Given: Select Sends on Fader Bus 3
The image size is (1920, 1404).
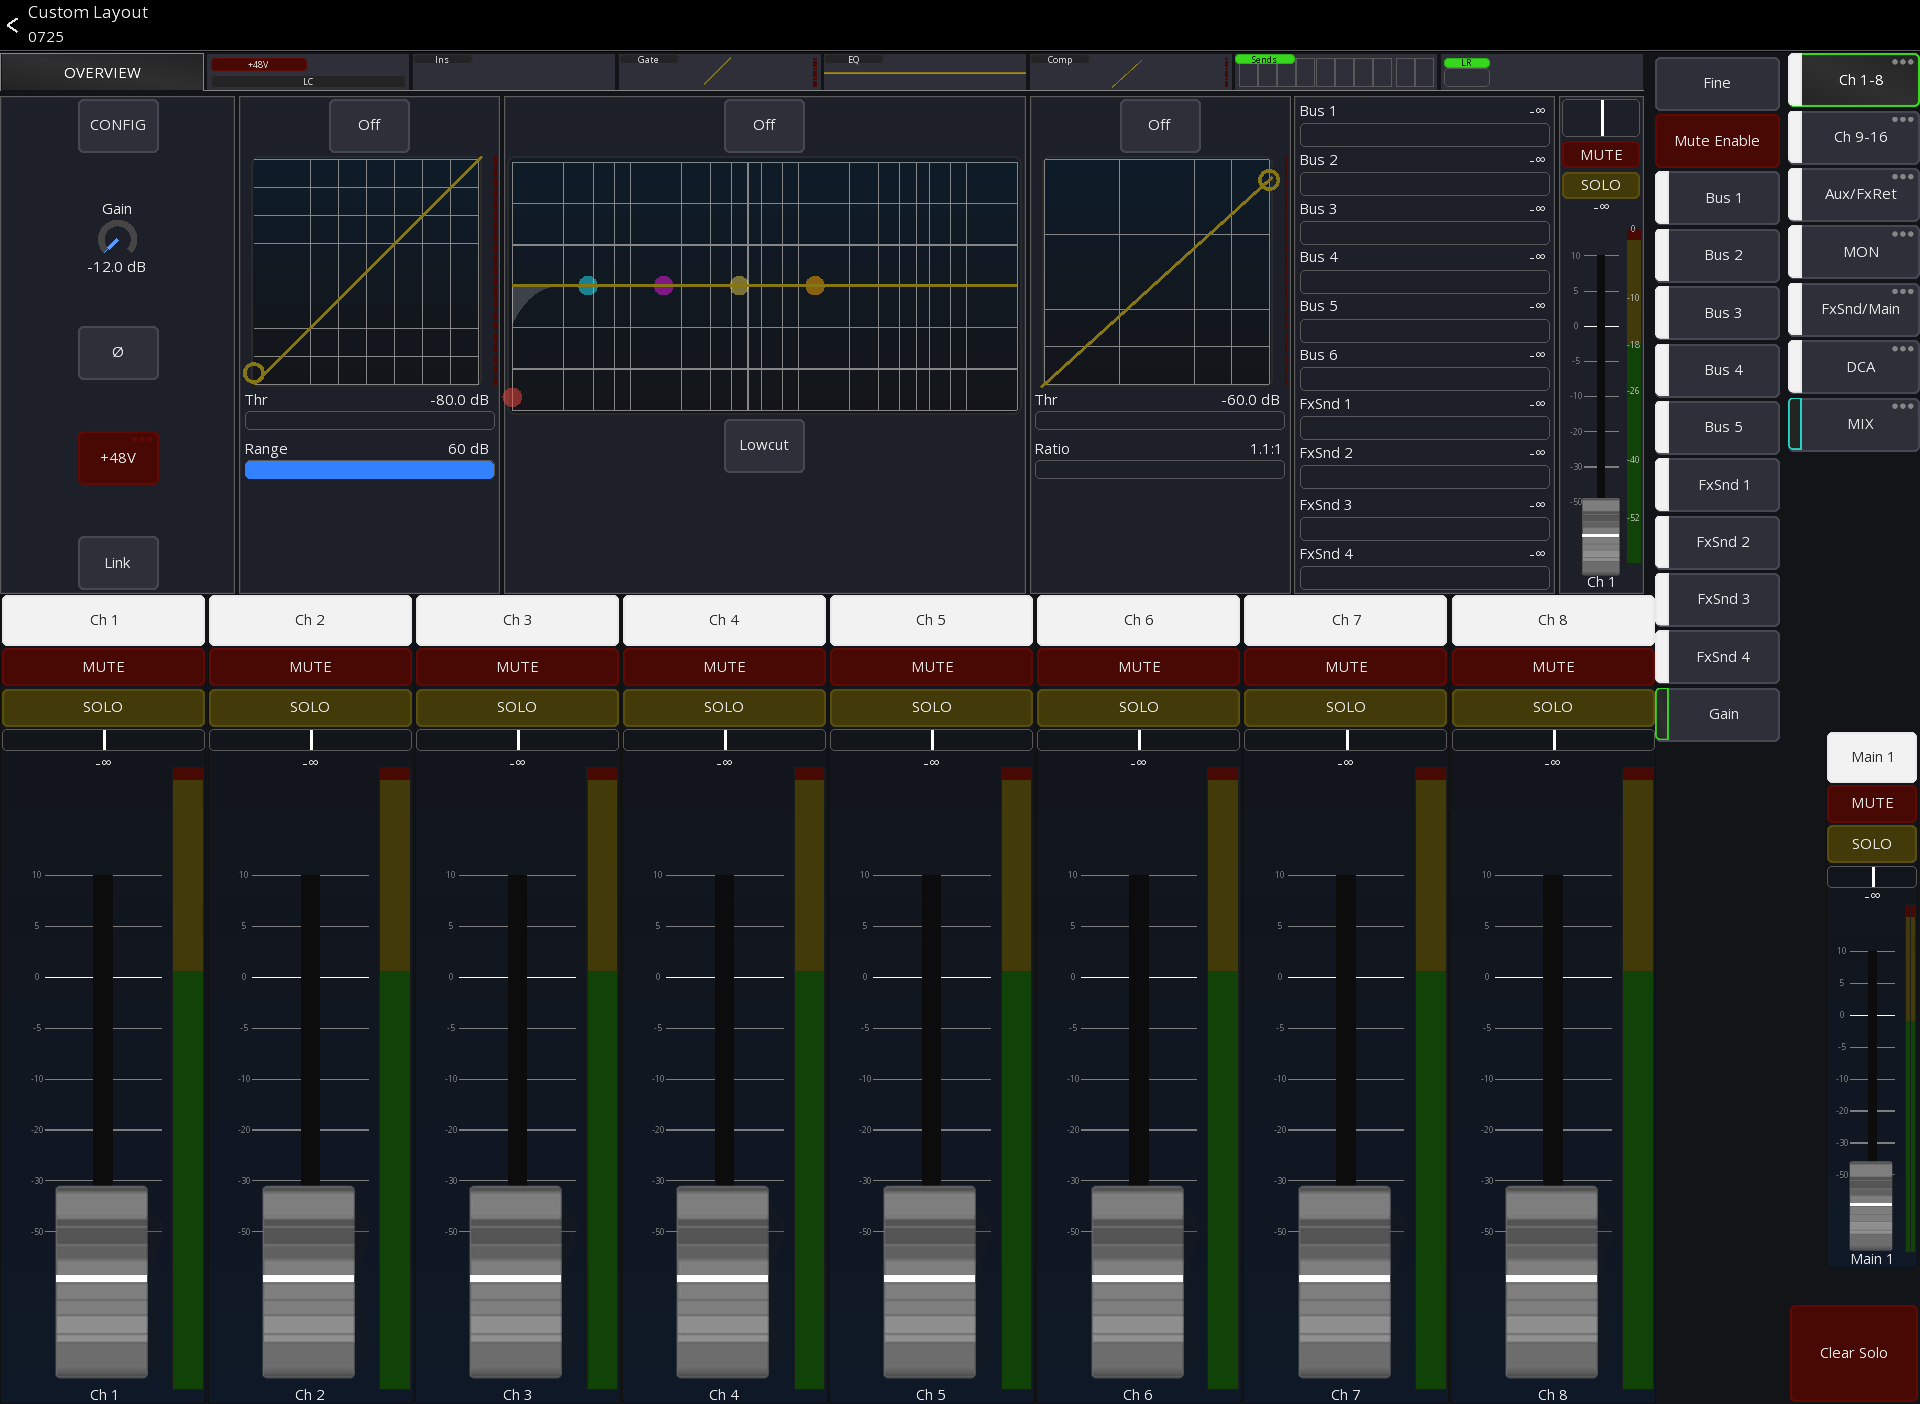Looking at the screenshot, I should 1717,313.
